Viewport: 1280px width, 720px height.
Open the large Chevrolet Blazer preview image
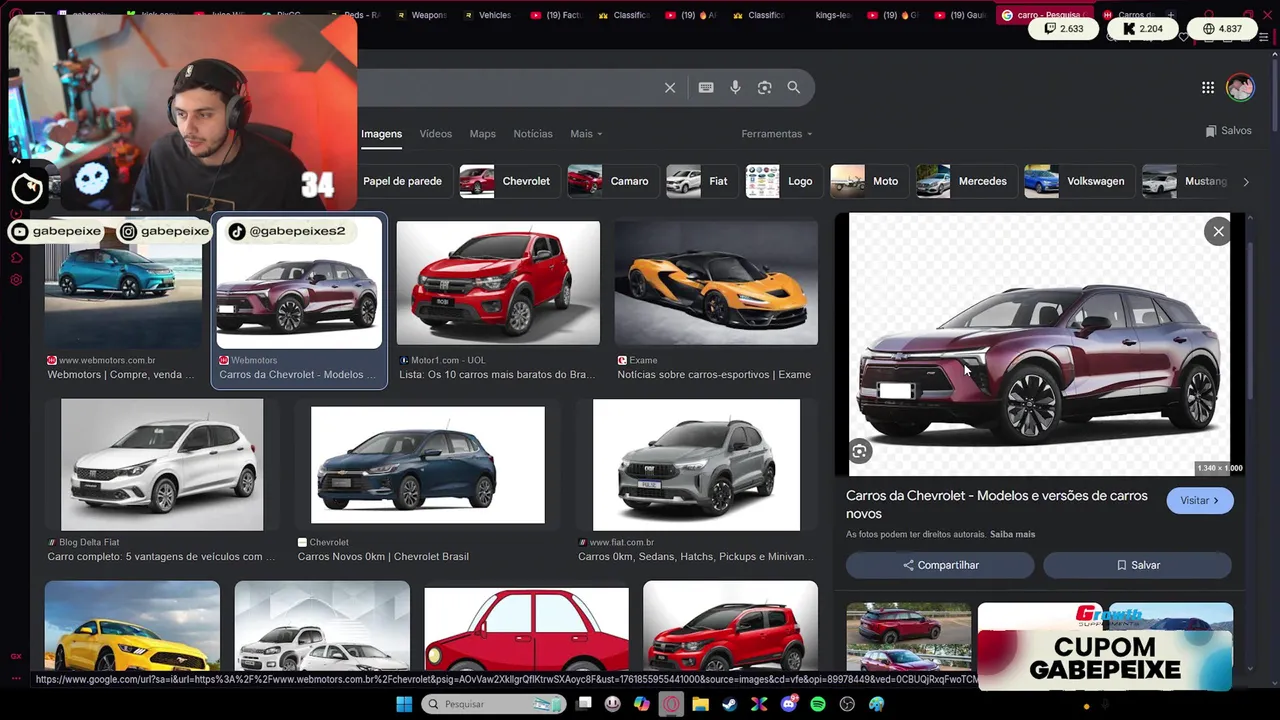pyautogui.click(x=1040, y=345)
